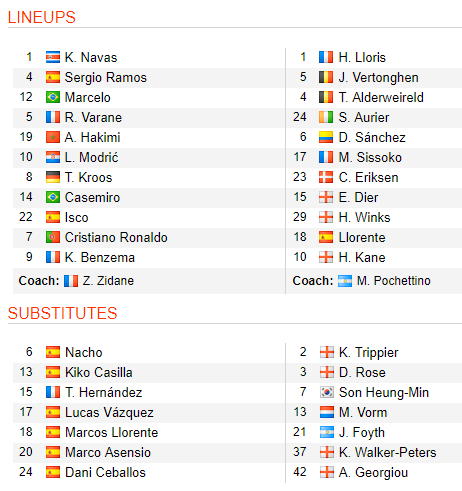Open Marco Asensio substitute link
Image resolution: width=462 pixels, height=491 pixels.
(x=108, y=453)
